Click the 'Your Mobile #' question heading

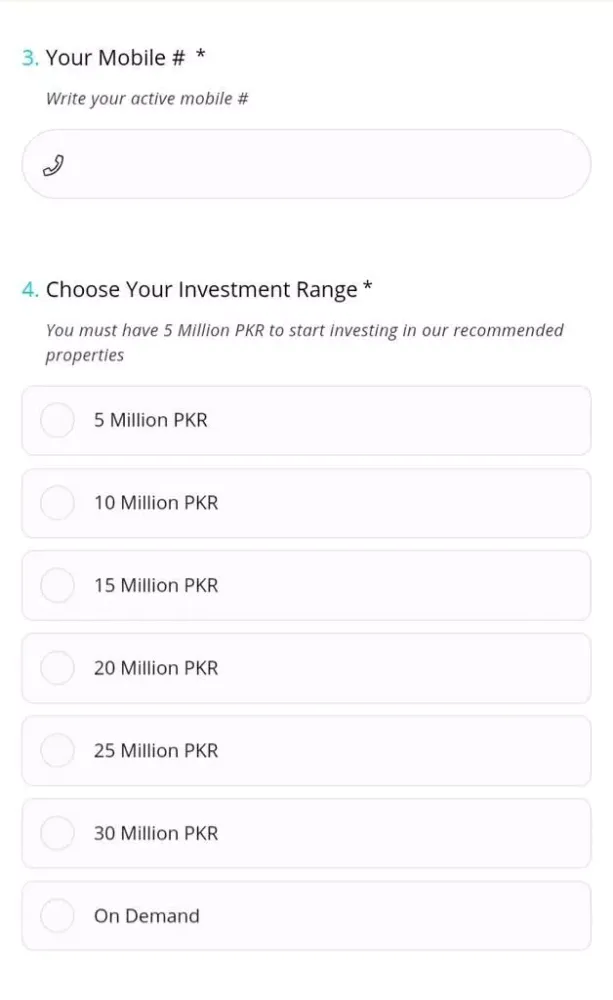pyautogui.click(x=115, y=58)
